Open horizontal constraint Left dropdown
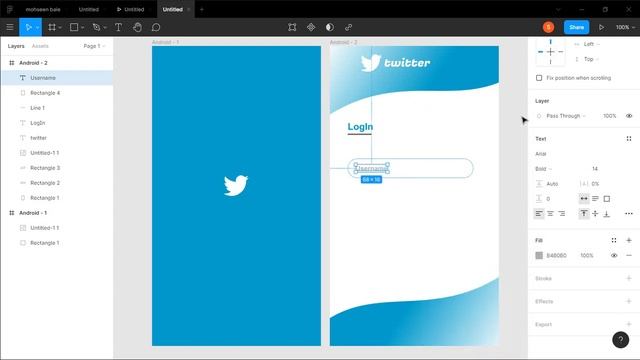The image size is (640, 360). (591, 44)
